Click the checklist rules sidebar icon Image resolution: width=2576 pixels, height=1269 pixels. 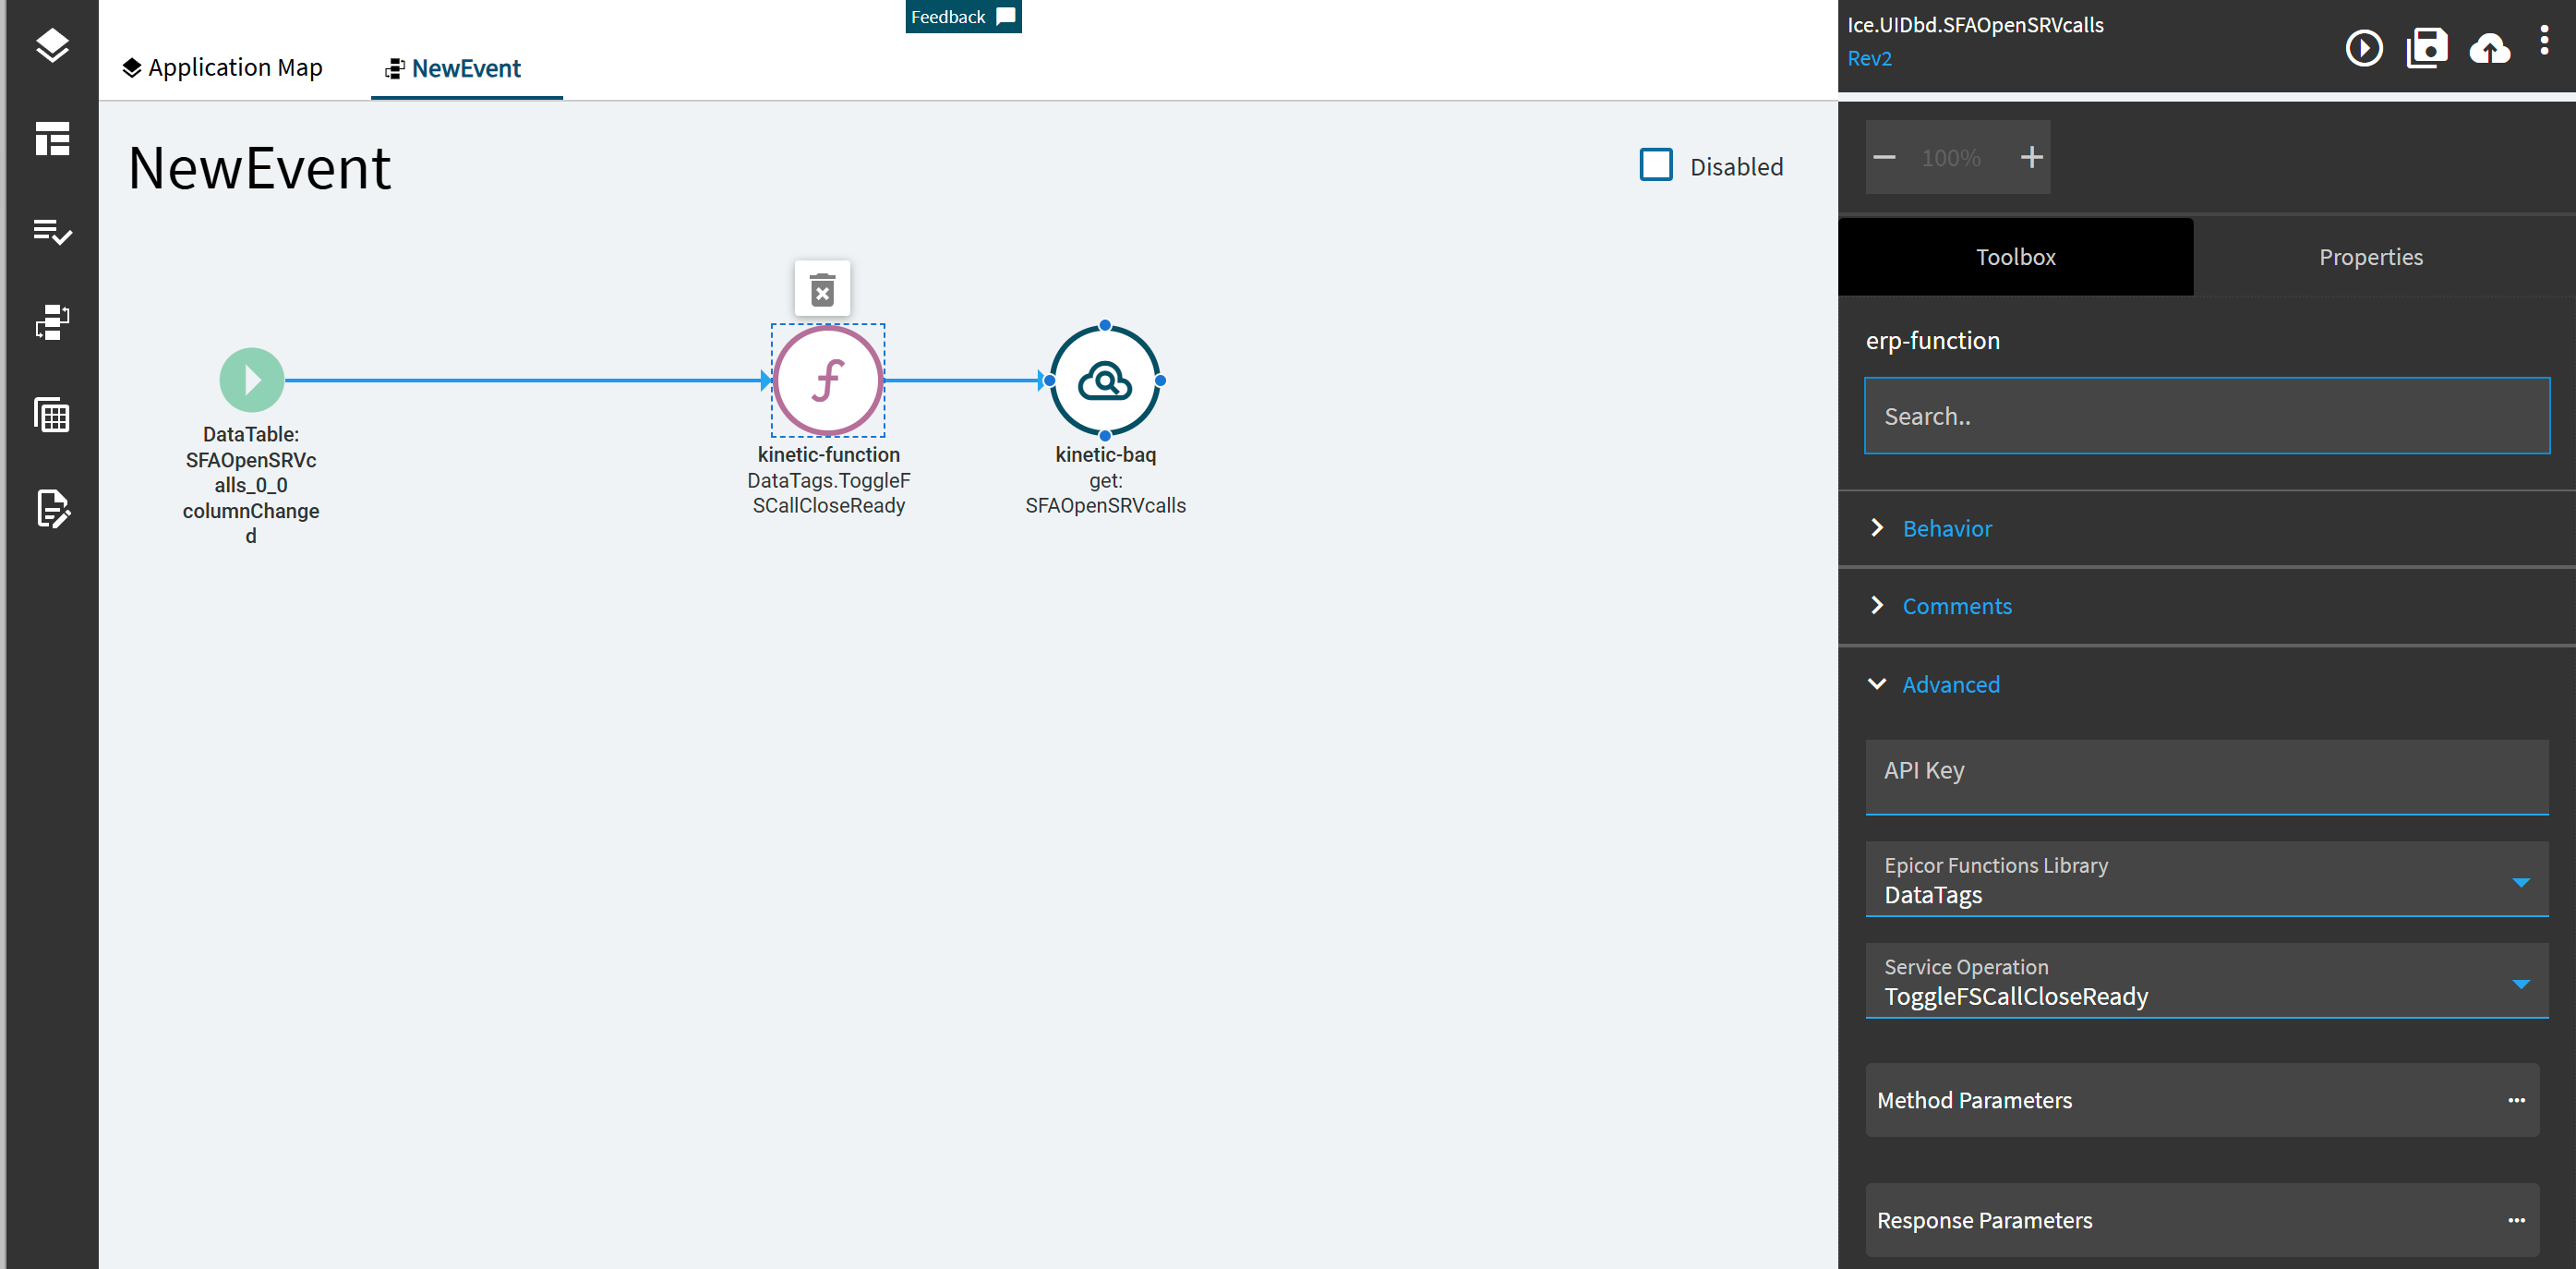[52, 231]
